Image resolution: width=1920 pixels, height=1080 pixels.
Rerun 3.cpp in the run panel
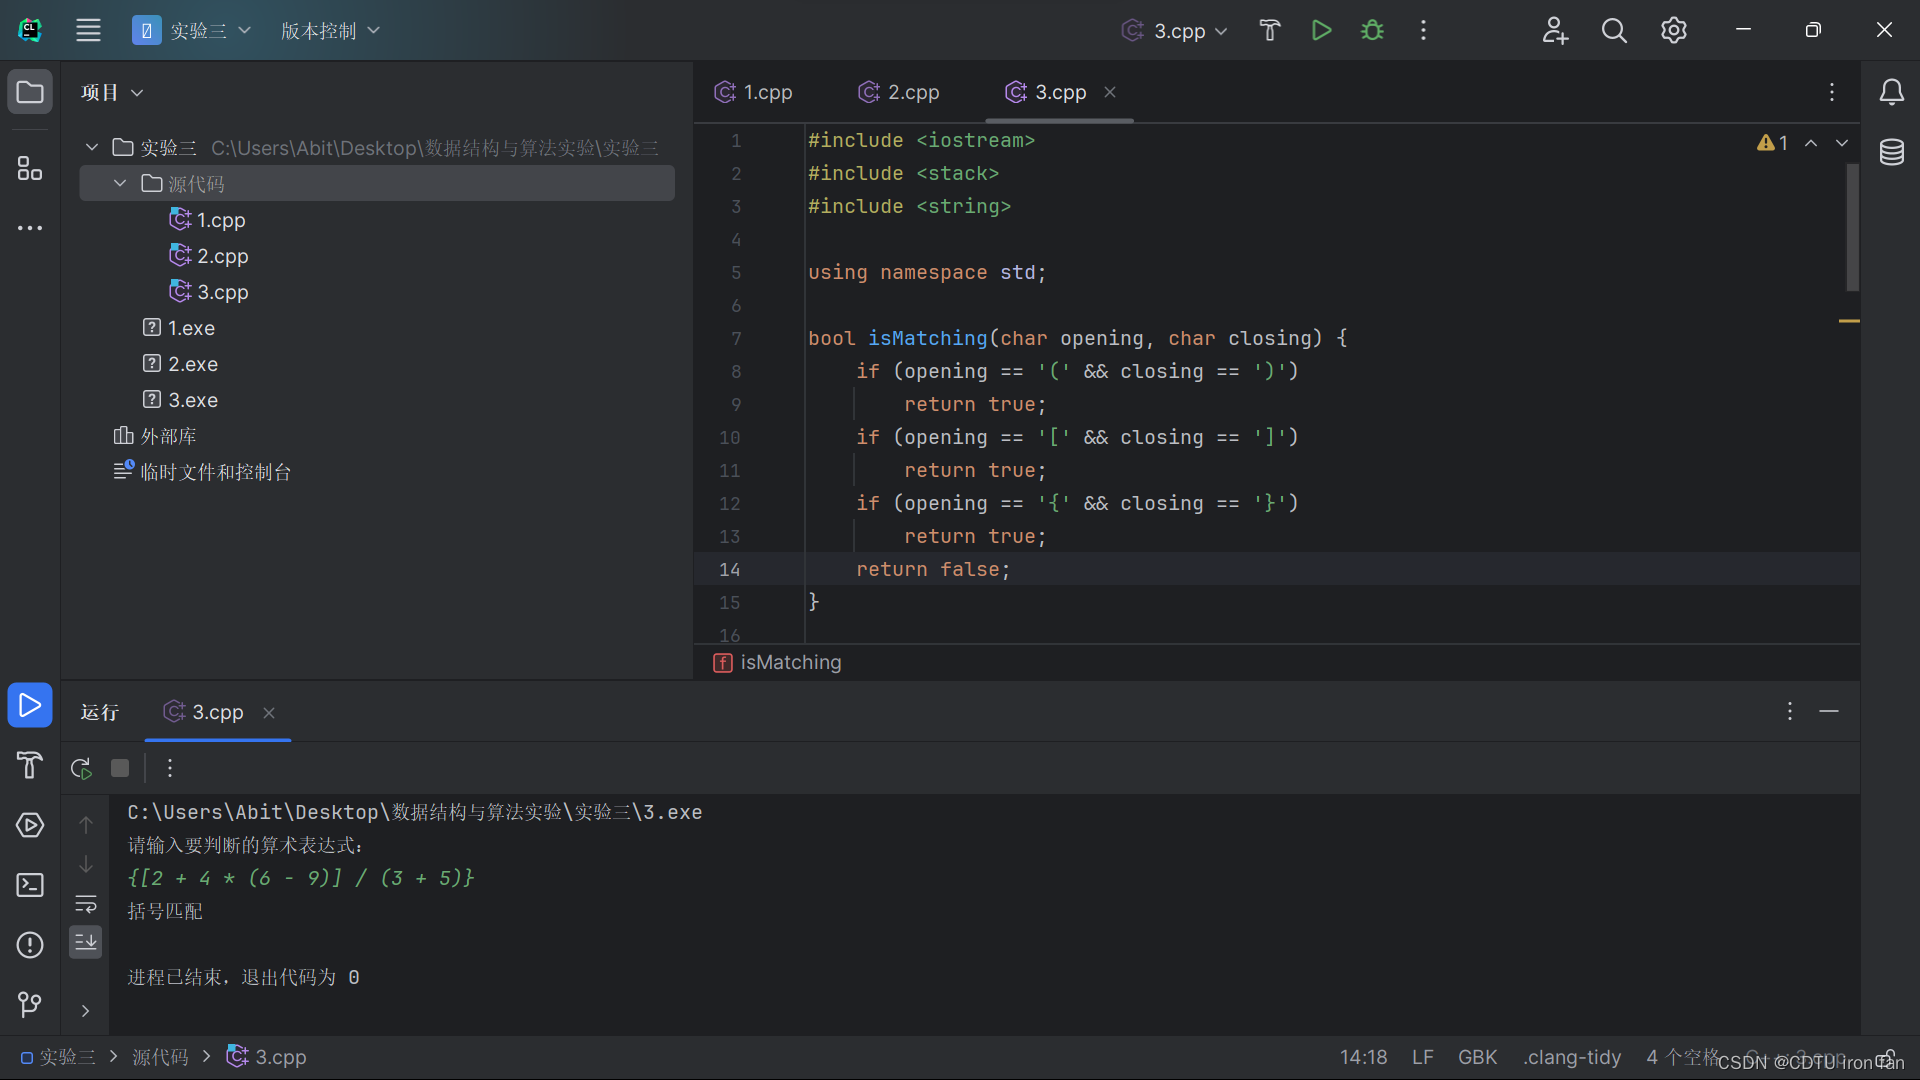(x=81, y=768)
